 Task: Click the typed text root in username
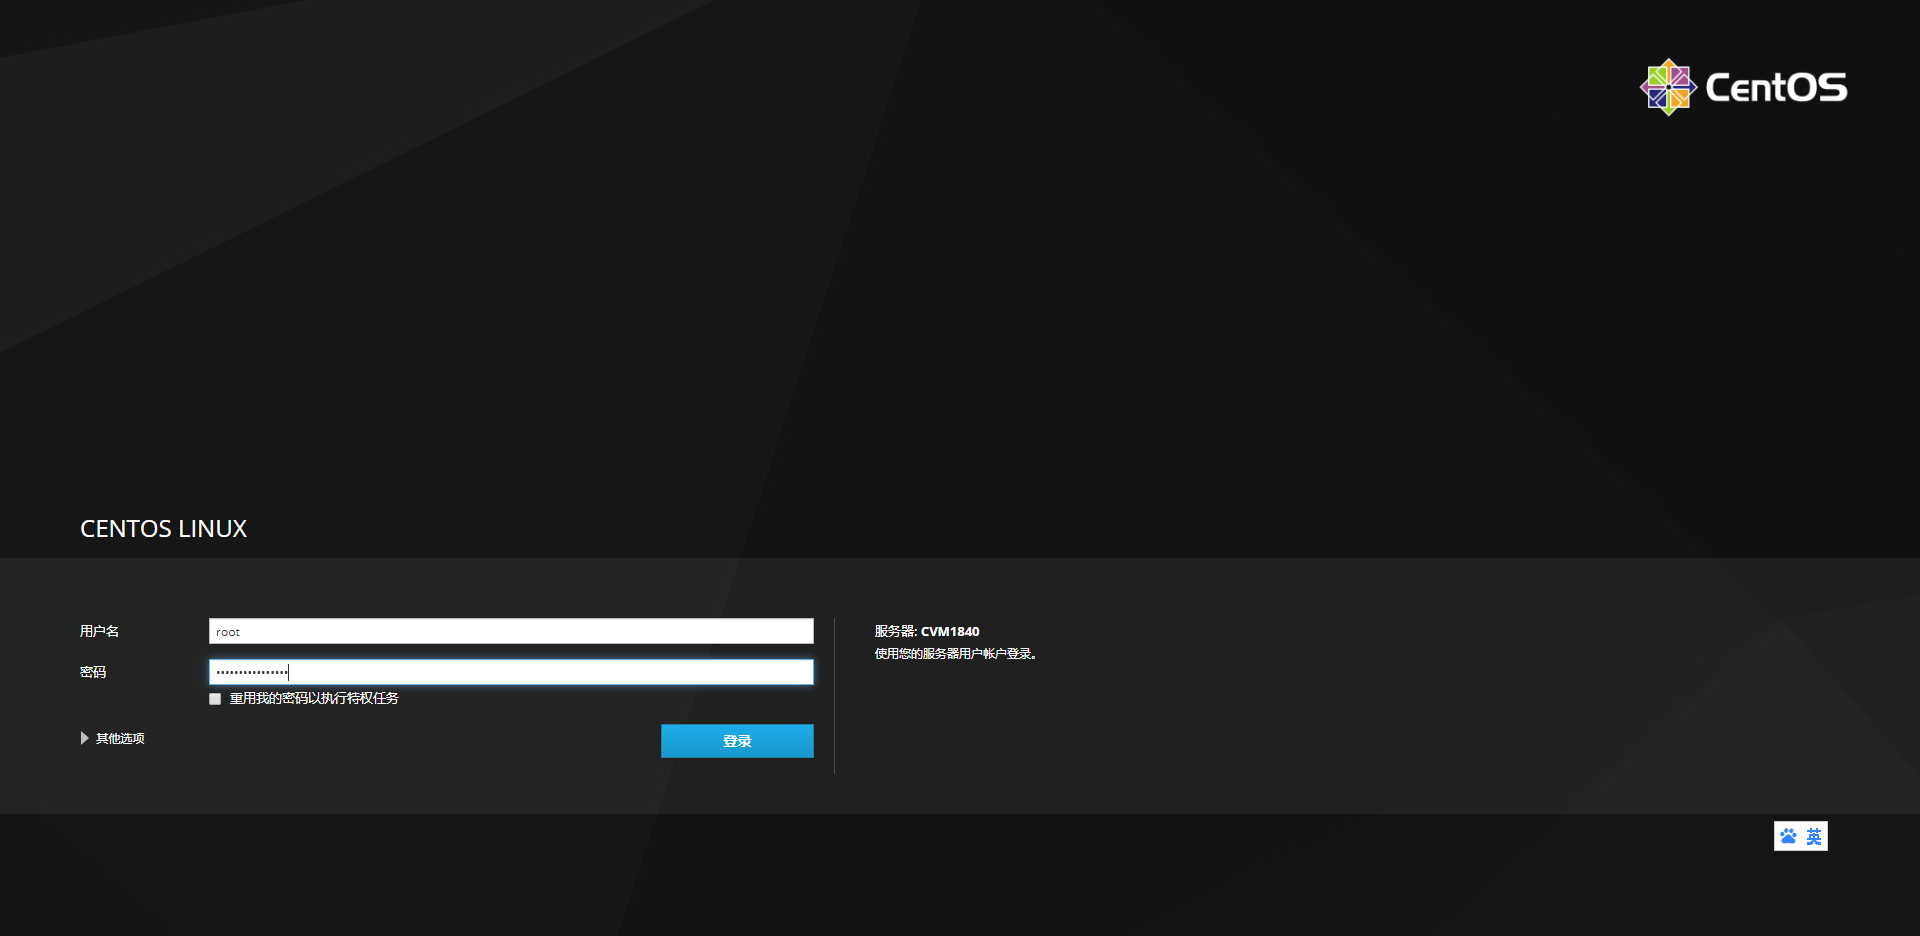tap(228, 632)
